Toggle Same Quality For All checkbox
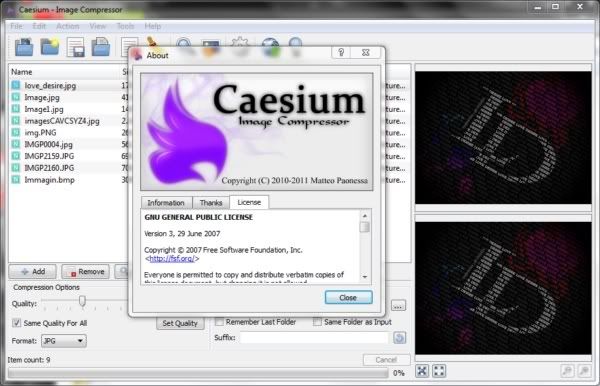Viewport: 600px width, 386px height. point(16,323)
